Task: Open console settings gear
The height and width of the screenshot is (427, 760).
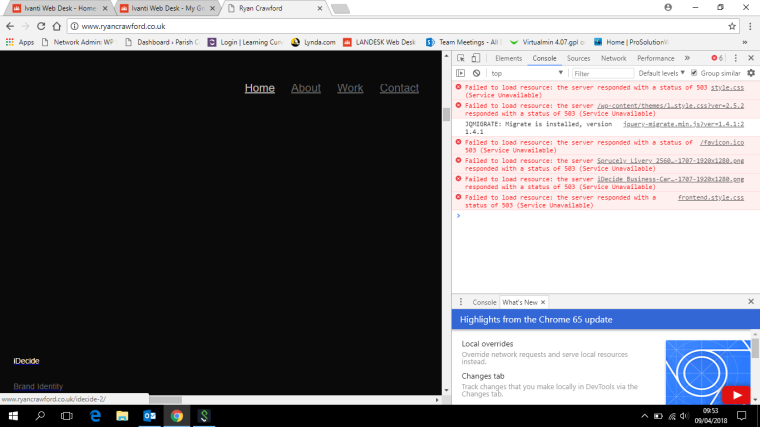Action: (751, 73)
